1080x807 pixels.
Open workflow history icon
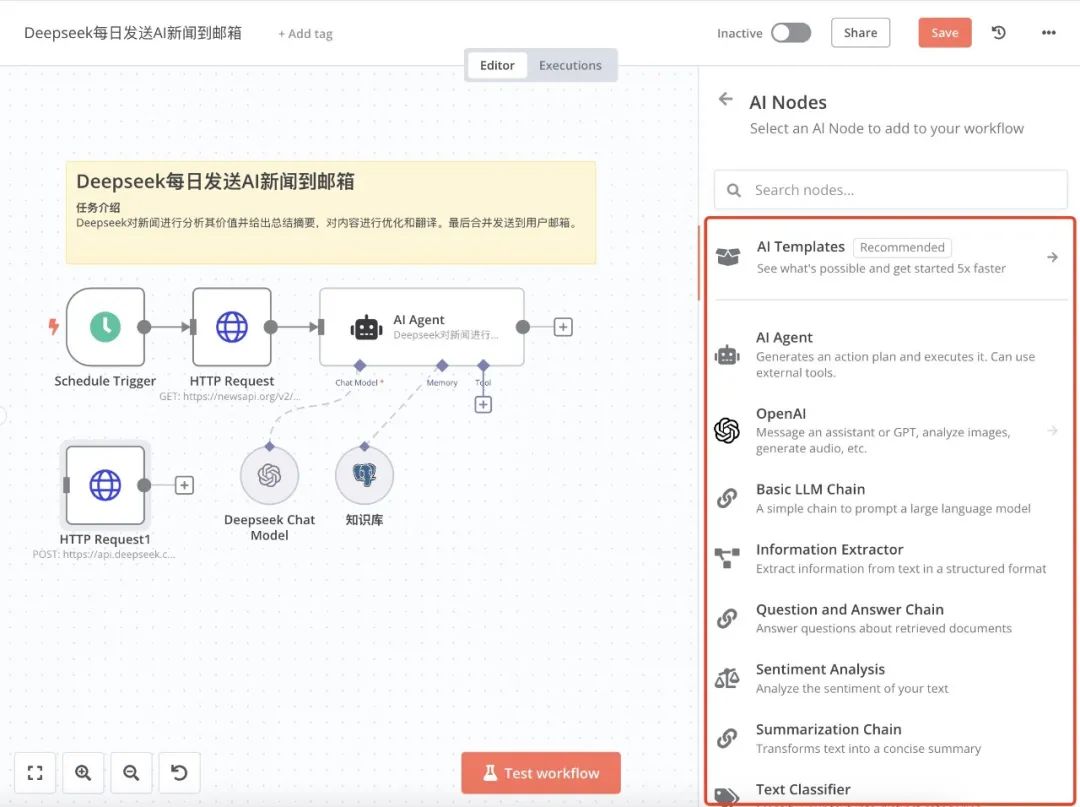coord(999,32)
